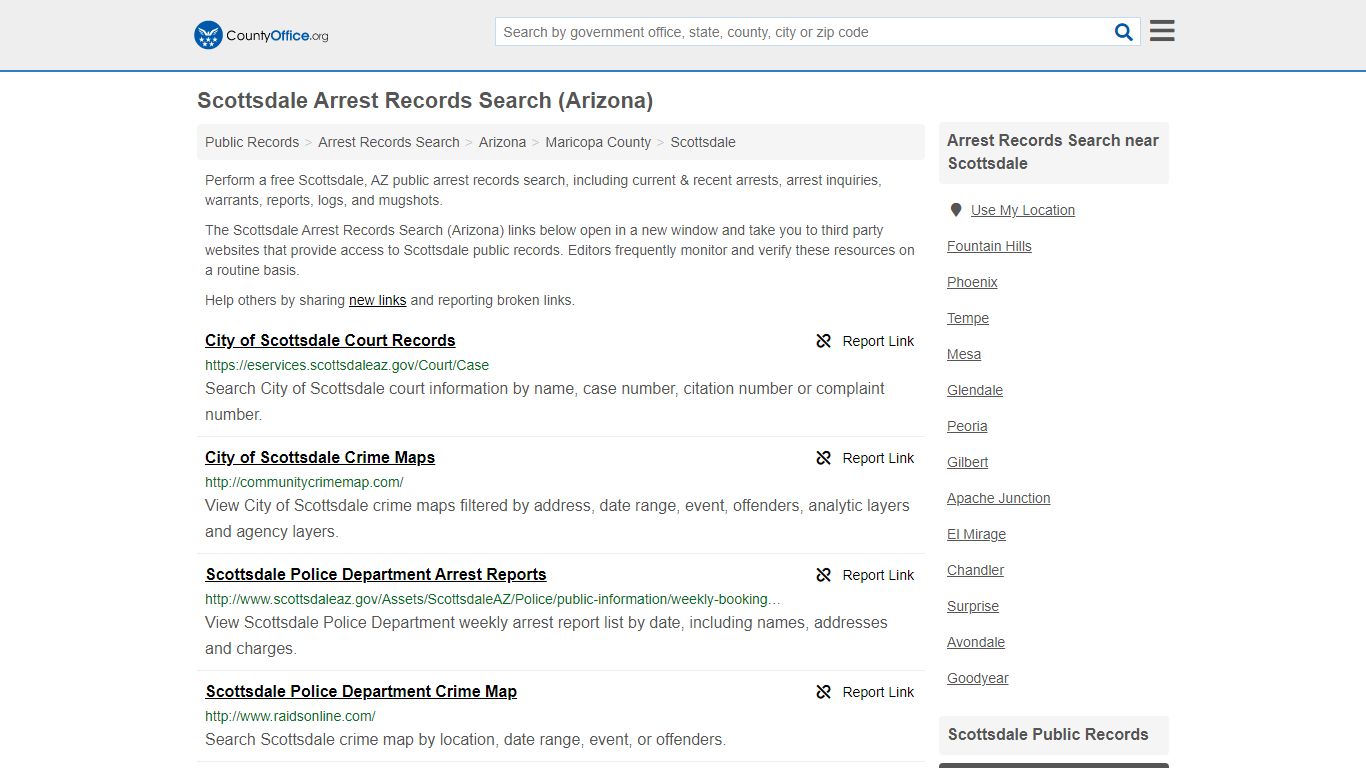Open the hamburger menu icon
Viewport: 1366px width, 768px height.
[1162, 31]
